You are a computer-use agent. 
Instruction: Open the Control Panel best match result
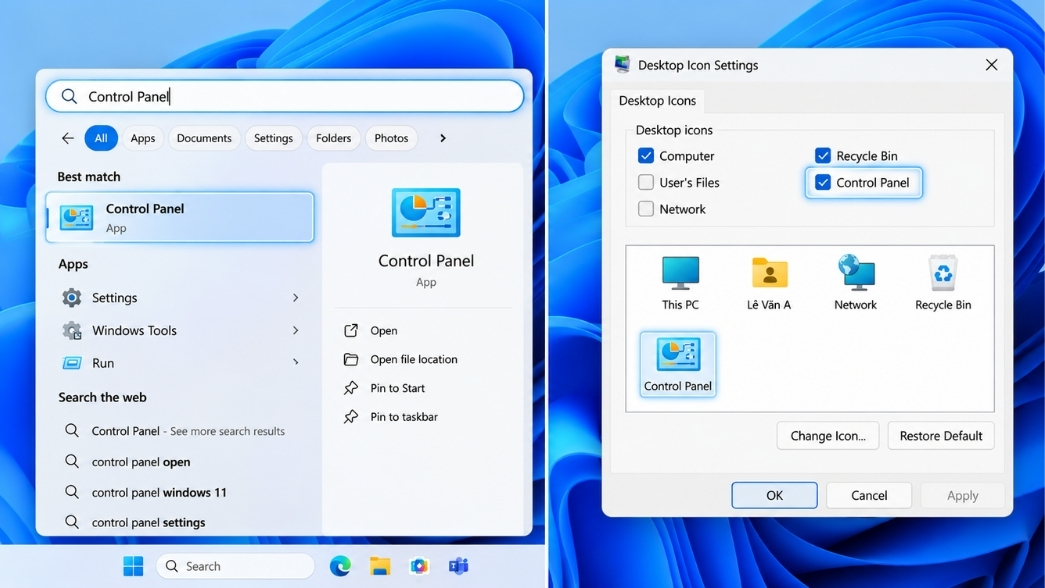click(180, 217)
